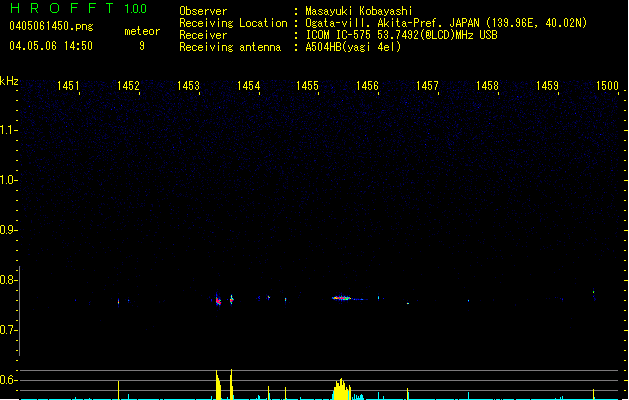Viewport: 629px width, 400px height.
Task: Click the Receiver value ICOM IC-575
Action: tap(340, 35)
